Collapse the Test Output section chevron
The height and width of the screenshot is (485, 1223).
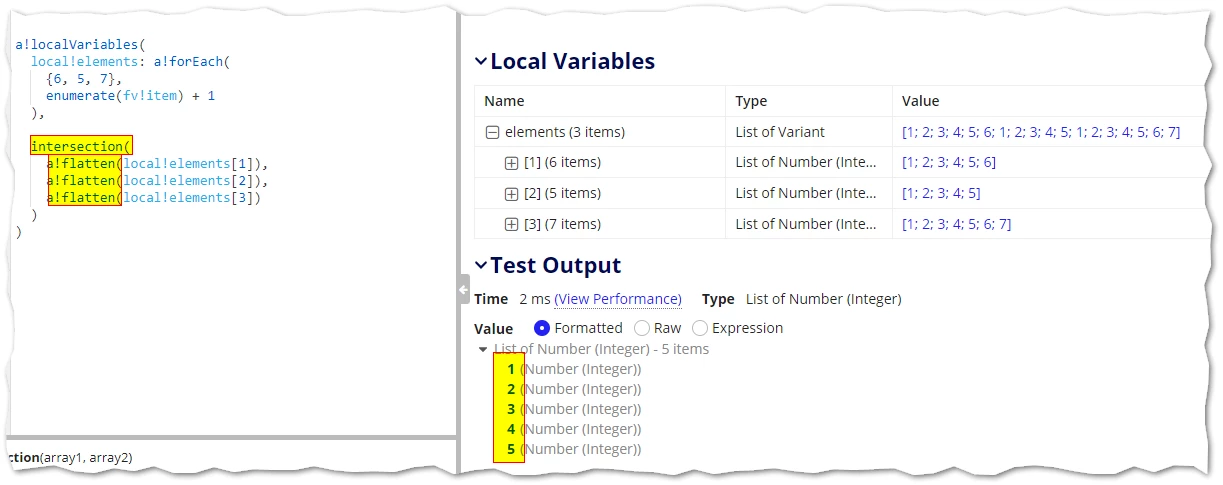coord(481,266)
